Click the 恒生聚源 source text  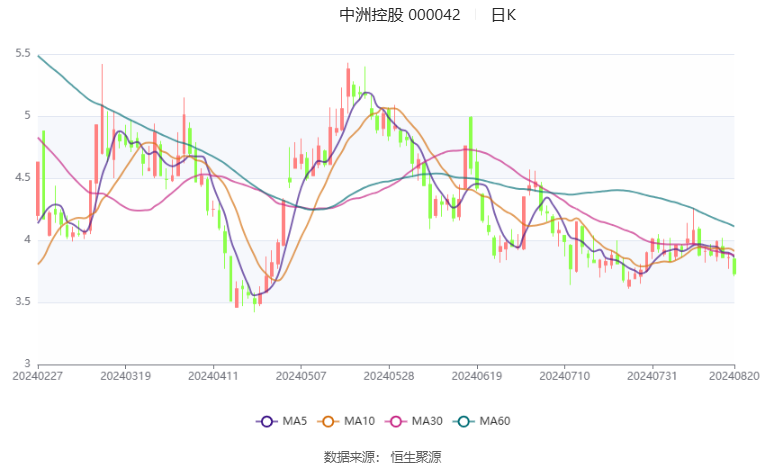[x=416, y=457]
